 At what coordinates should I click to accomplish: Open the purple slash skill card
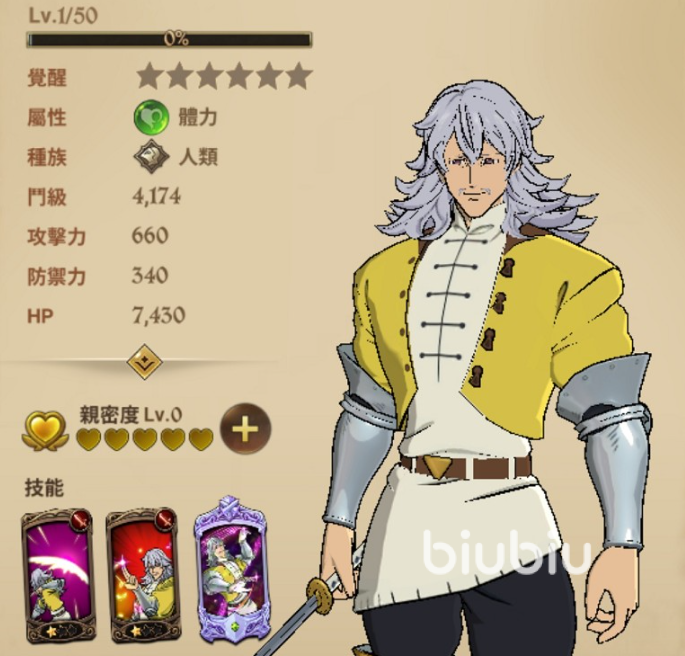point(58,576)
